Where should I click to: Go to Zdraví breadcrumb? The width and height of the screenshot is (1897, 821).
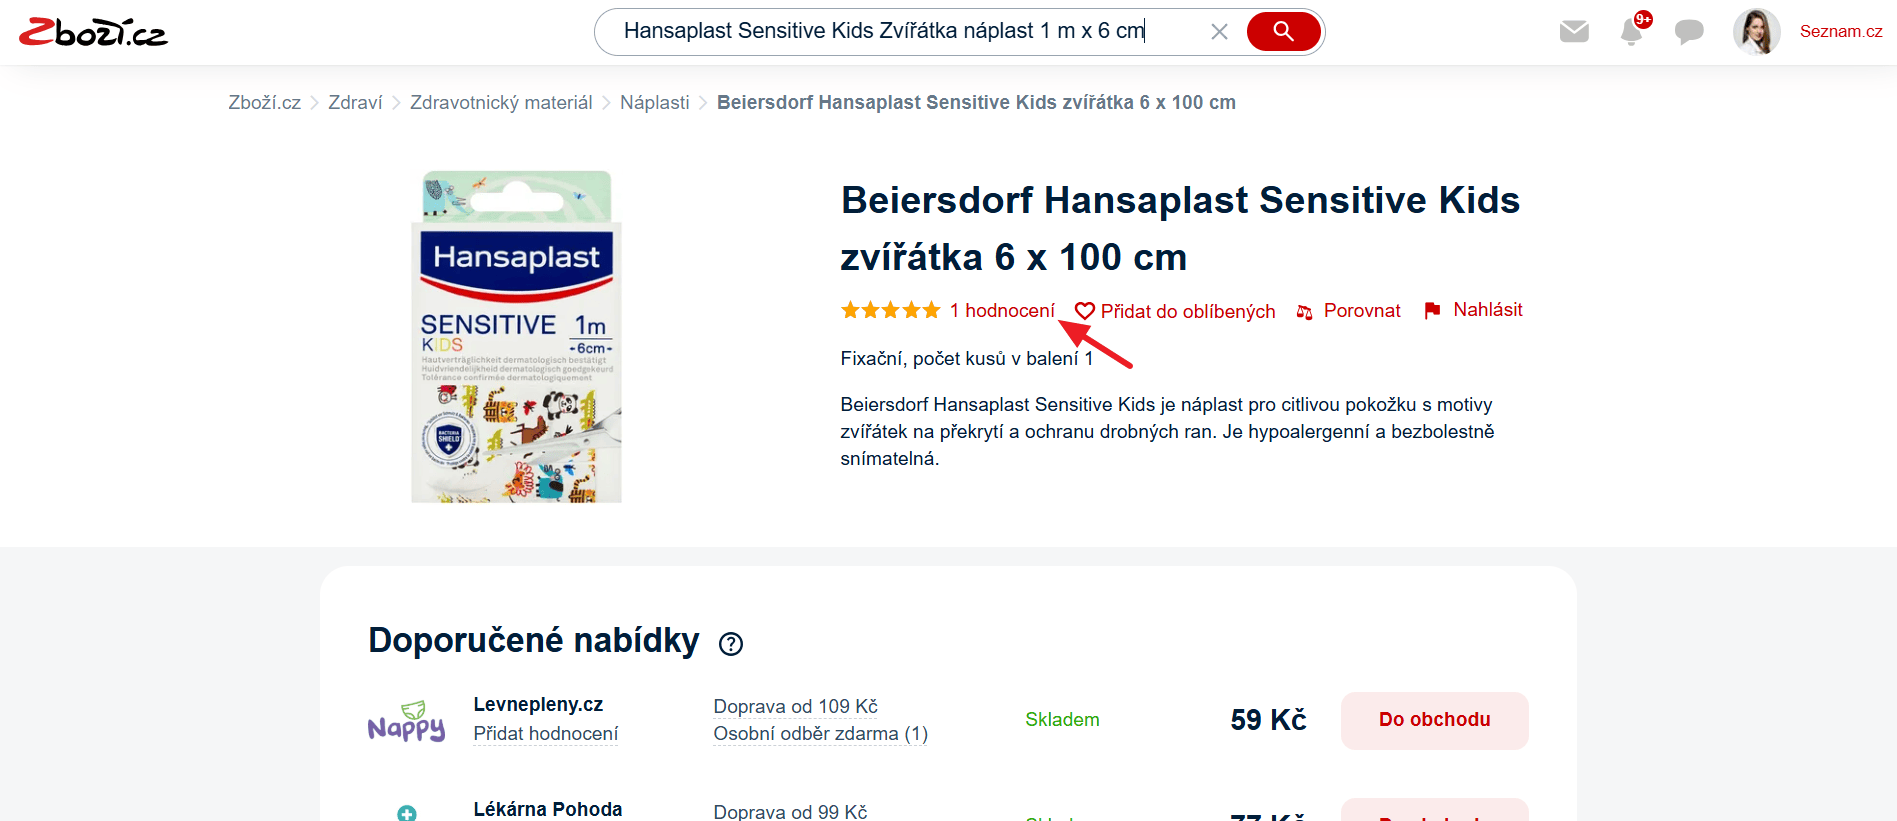[355, 103]
